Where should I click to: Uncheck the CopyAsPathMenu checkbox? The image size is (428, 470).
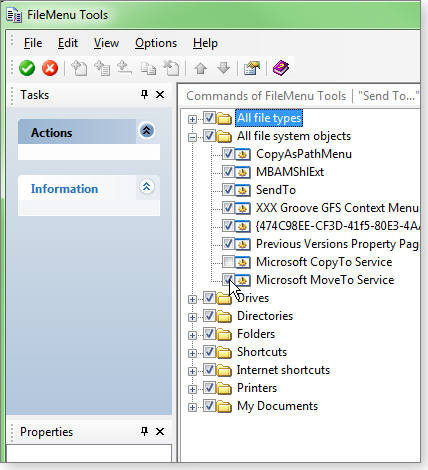tap(228, 153)
